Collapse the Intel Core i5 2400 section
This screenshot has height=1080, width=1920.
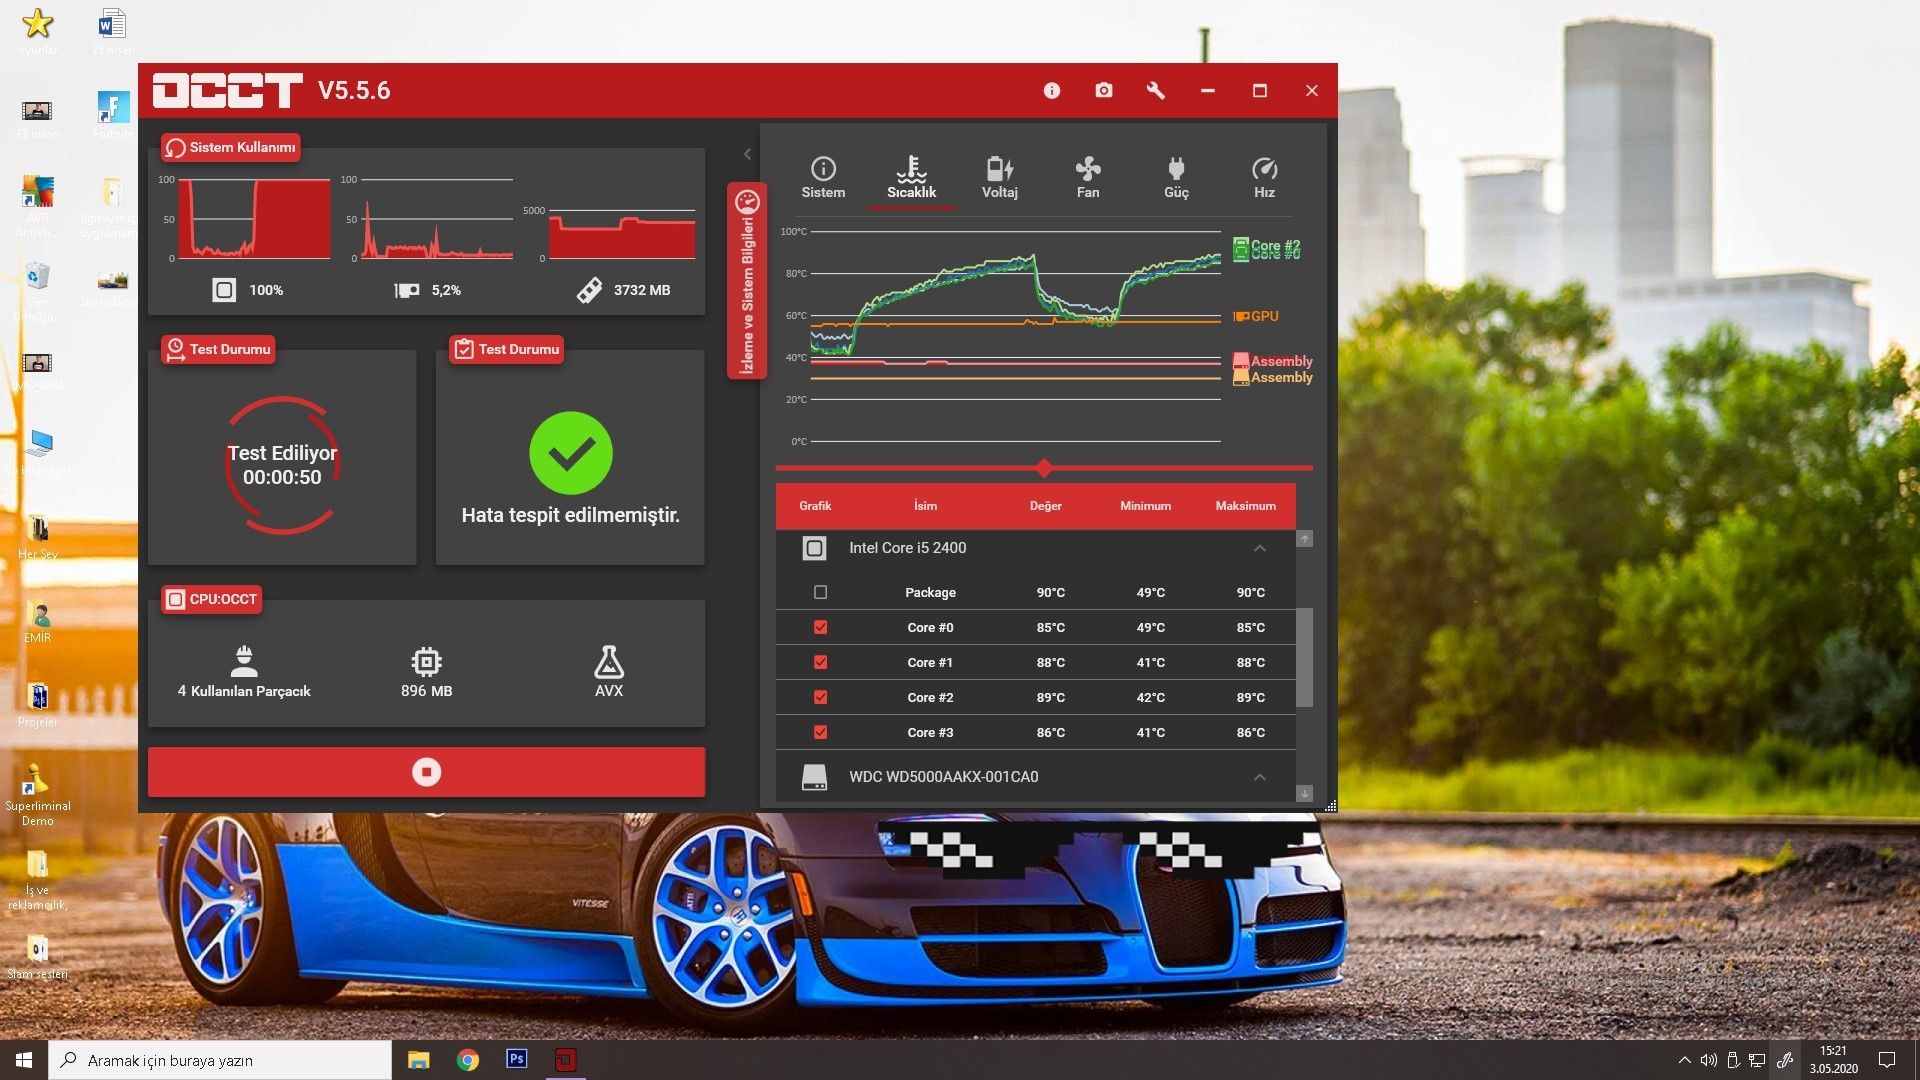click(x=1259, y=548)
